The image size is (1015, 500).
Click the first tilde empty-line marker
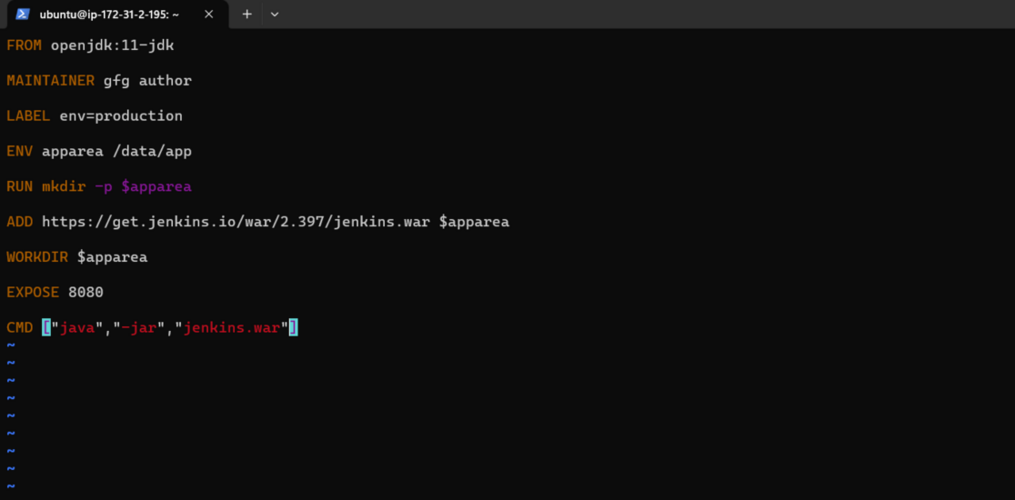pyautogui.click(x=11, y=345)
